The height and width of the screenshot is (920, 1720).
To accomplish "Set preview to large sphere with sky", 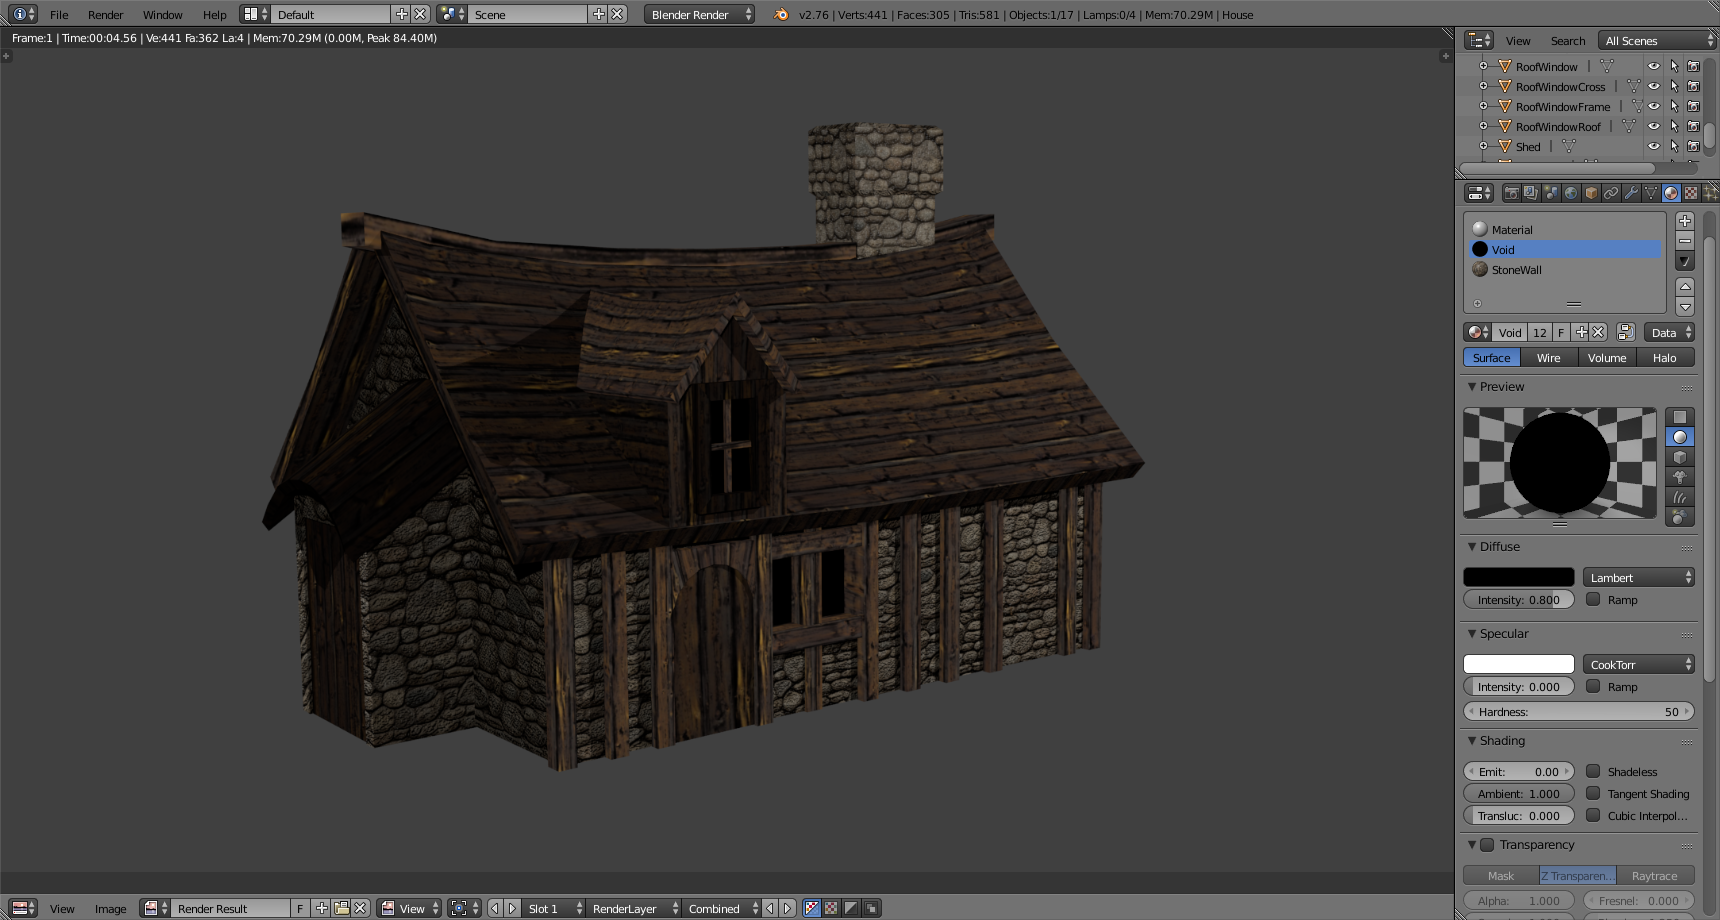I will [1680, 517].
